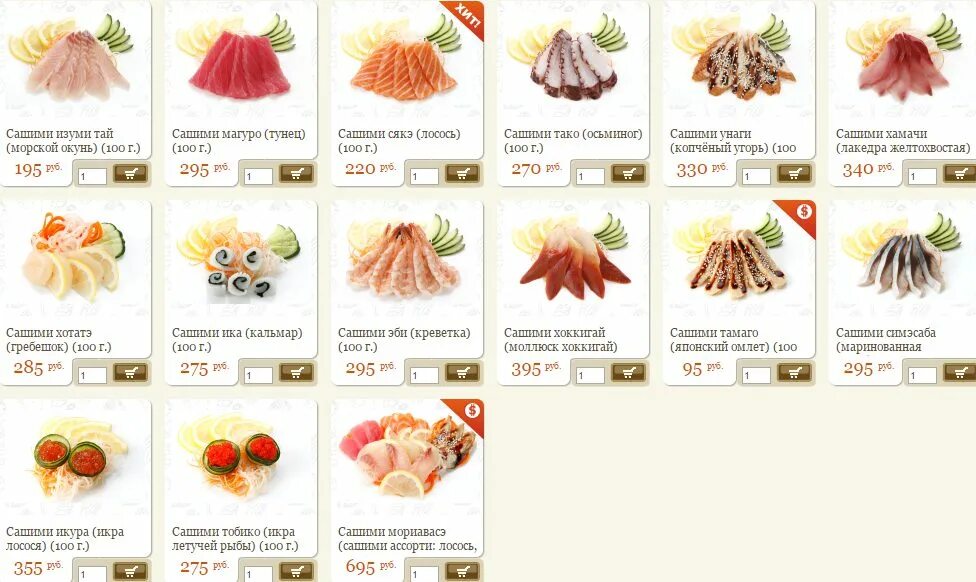
Task: Add Сашими хотатэ (гребешок) to cart
Action: coord(130,373)
